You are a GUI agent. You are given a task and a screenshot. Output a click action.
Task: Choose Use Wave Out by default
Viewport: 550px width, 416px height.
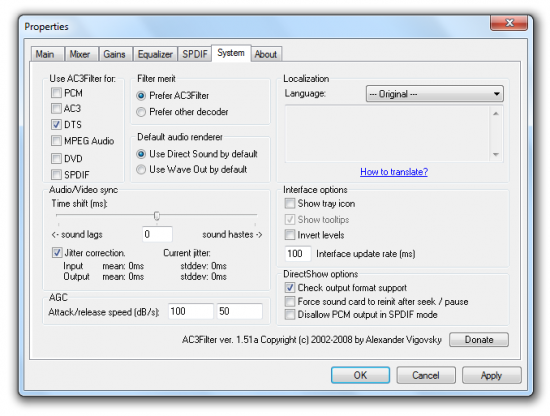tap(141, 170)
